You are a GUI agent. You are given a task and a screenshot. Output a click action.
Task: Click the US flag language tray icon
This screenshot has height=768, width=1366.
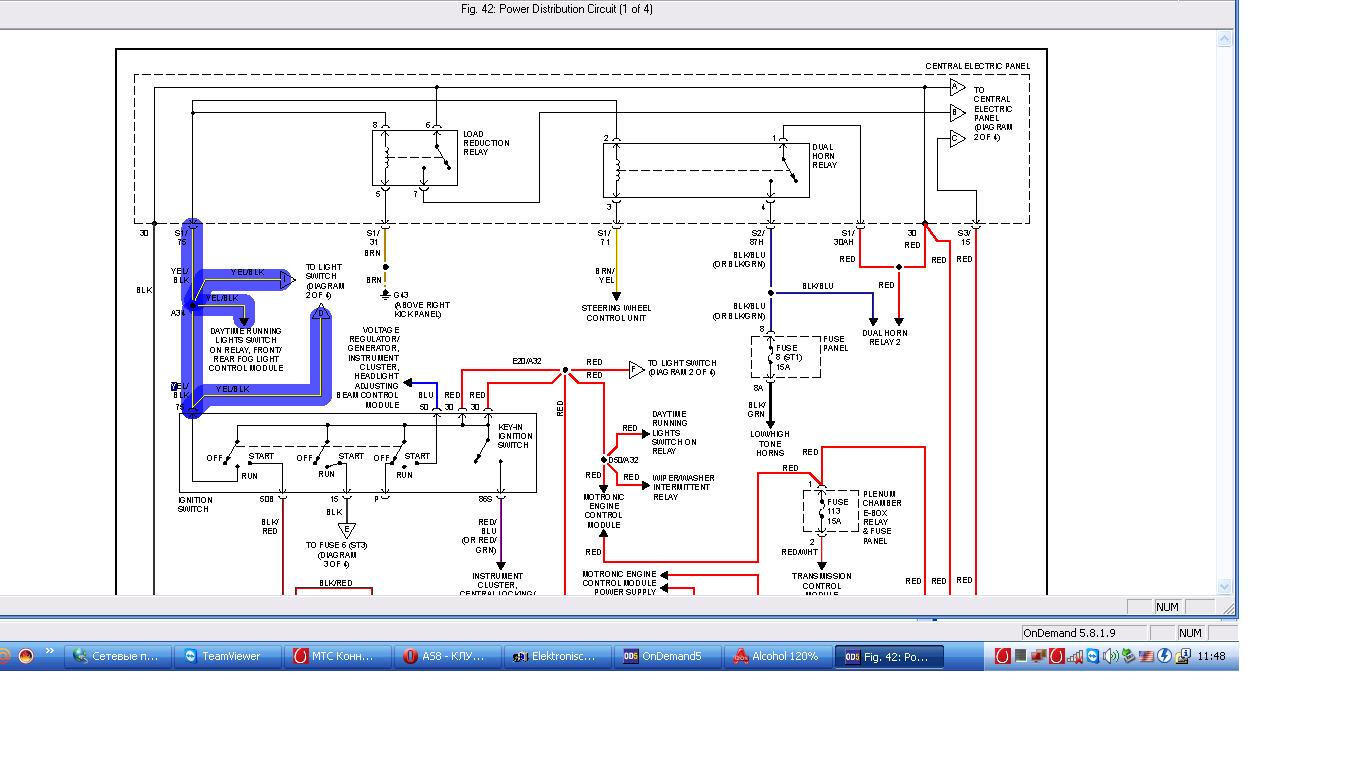click(x=1146, y=656)
